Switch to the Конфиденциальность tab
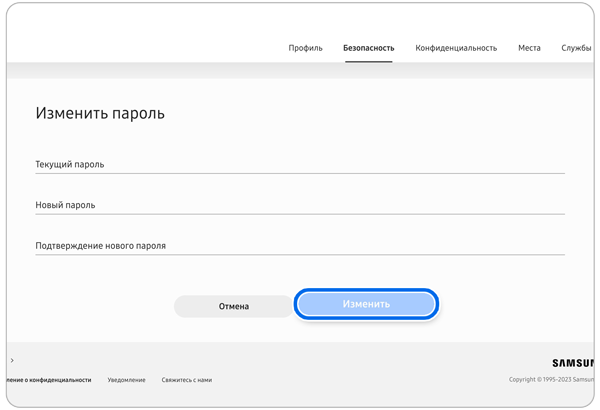The width and height of the screenshot is (600, 410). click(x=456, y=48)
